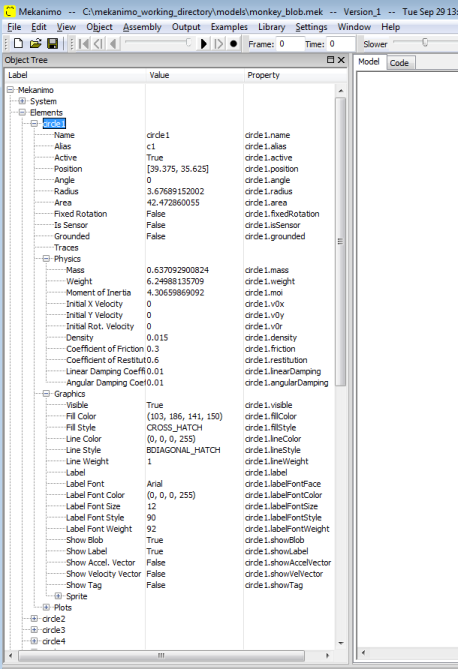Click the tree's left scroll arrow
458x669 pixels.
(10, 655)
